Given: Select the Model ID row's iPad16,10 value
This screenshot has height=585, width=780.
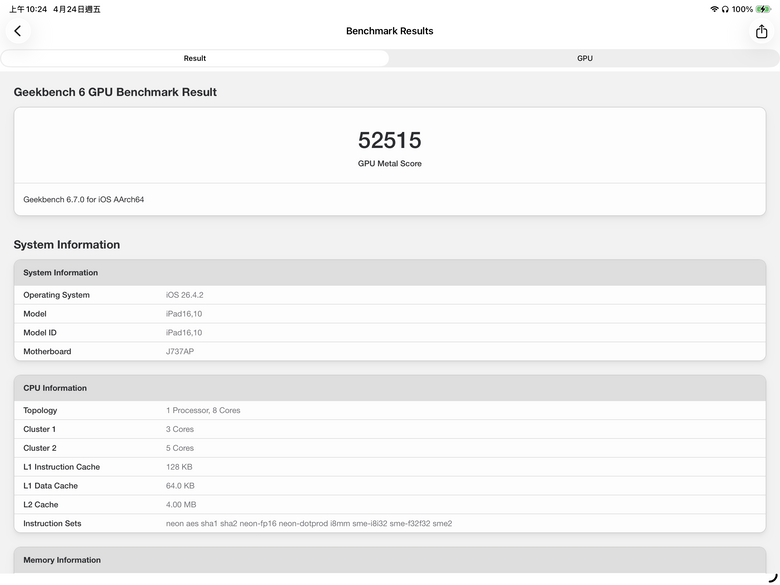Looking at the screenshot, I should click(184, 333).
